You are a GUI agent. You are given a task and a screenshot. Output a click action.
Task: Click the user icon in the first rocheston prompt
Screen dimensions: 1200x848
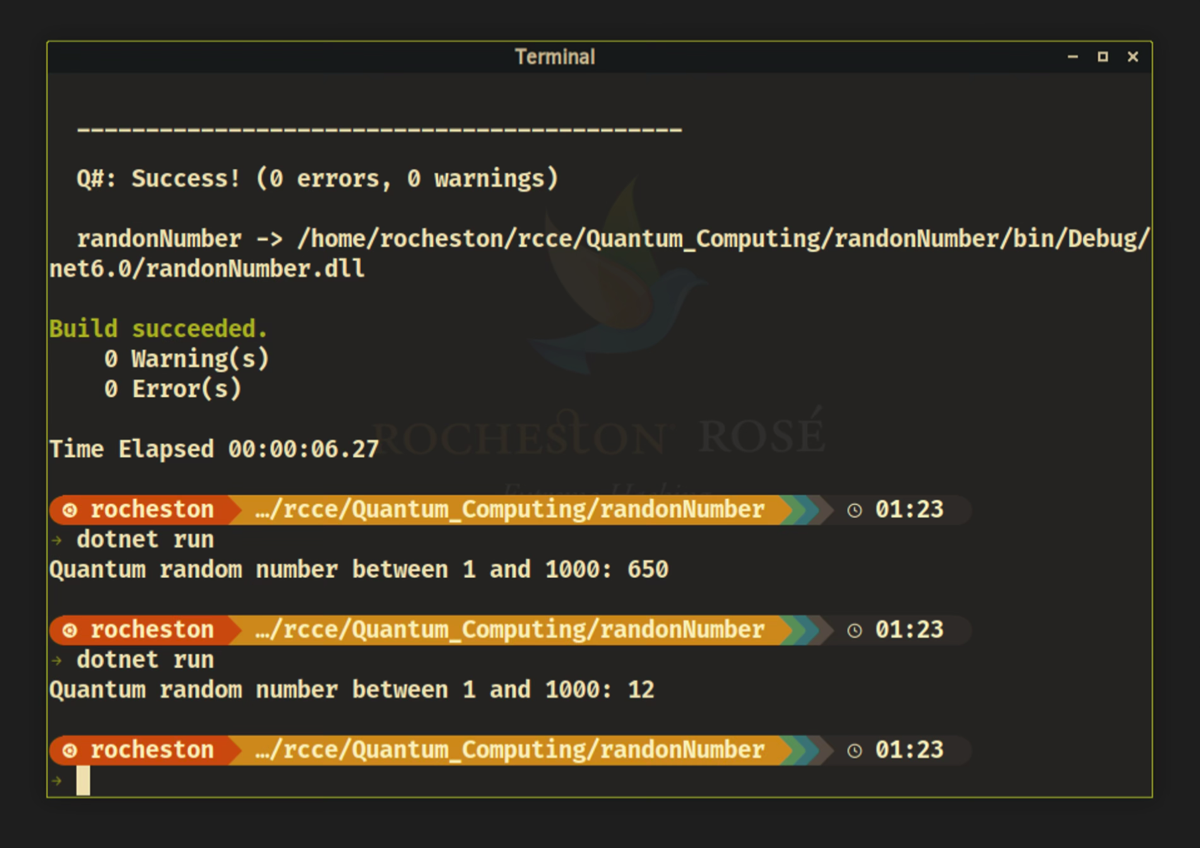[69, 510]
